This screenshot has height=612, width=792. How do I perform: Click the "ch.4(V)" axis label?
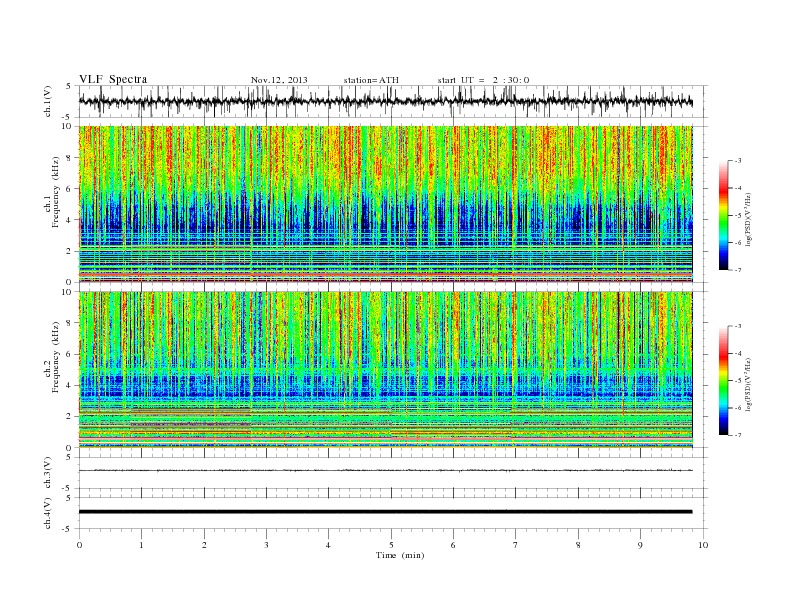pyautogui.click(x=48, y=513)
